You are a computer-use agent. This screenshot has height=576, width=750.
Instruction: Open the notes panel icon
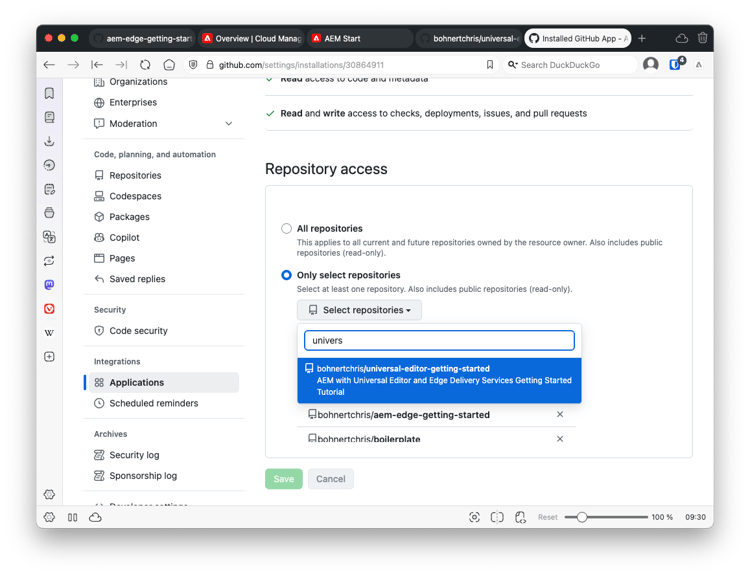(x=49, y=189)
